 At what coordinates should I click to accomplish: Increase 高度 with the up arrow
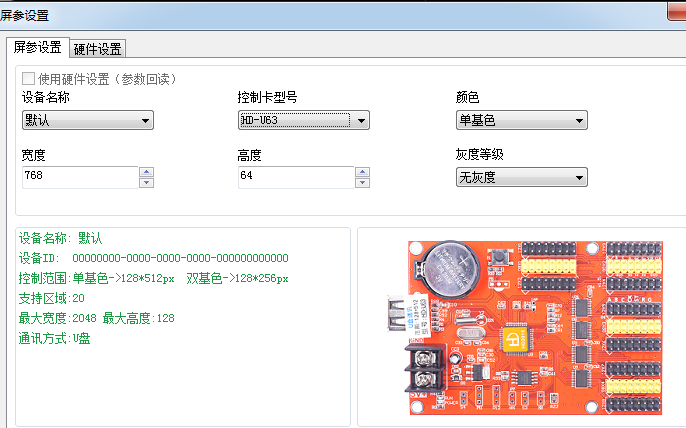tap(363, 172)
